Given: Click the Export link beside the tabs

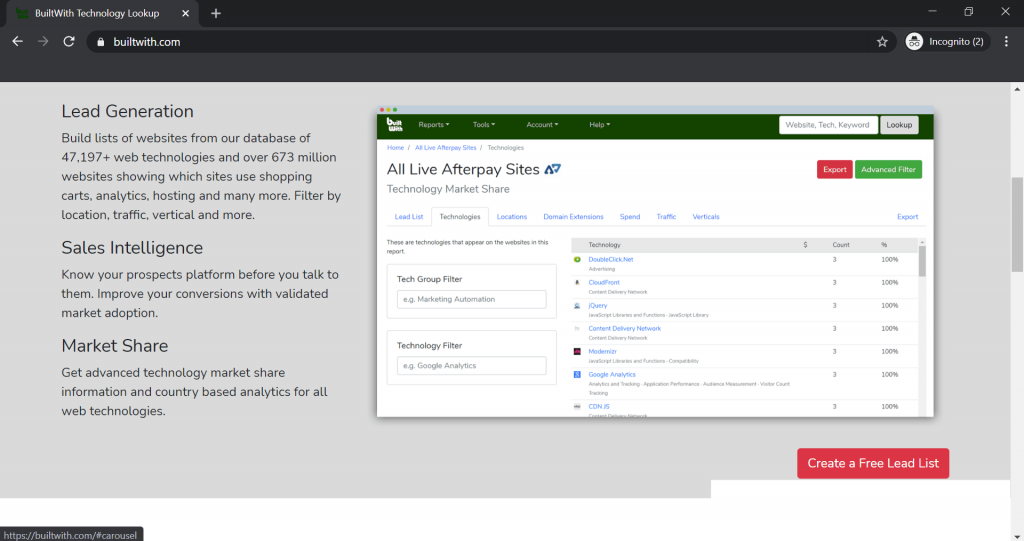Looking at the screenshot, I should [907, 217].
